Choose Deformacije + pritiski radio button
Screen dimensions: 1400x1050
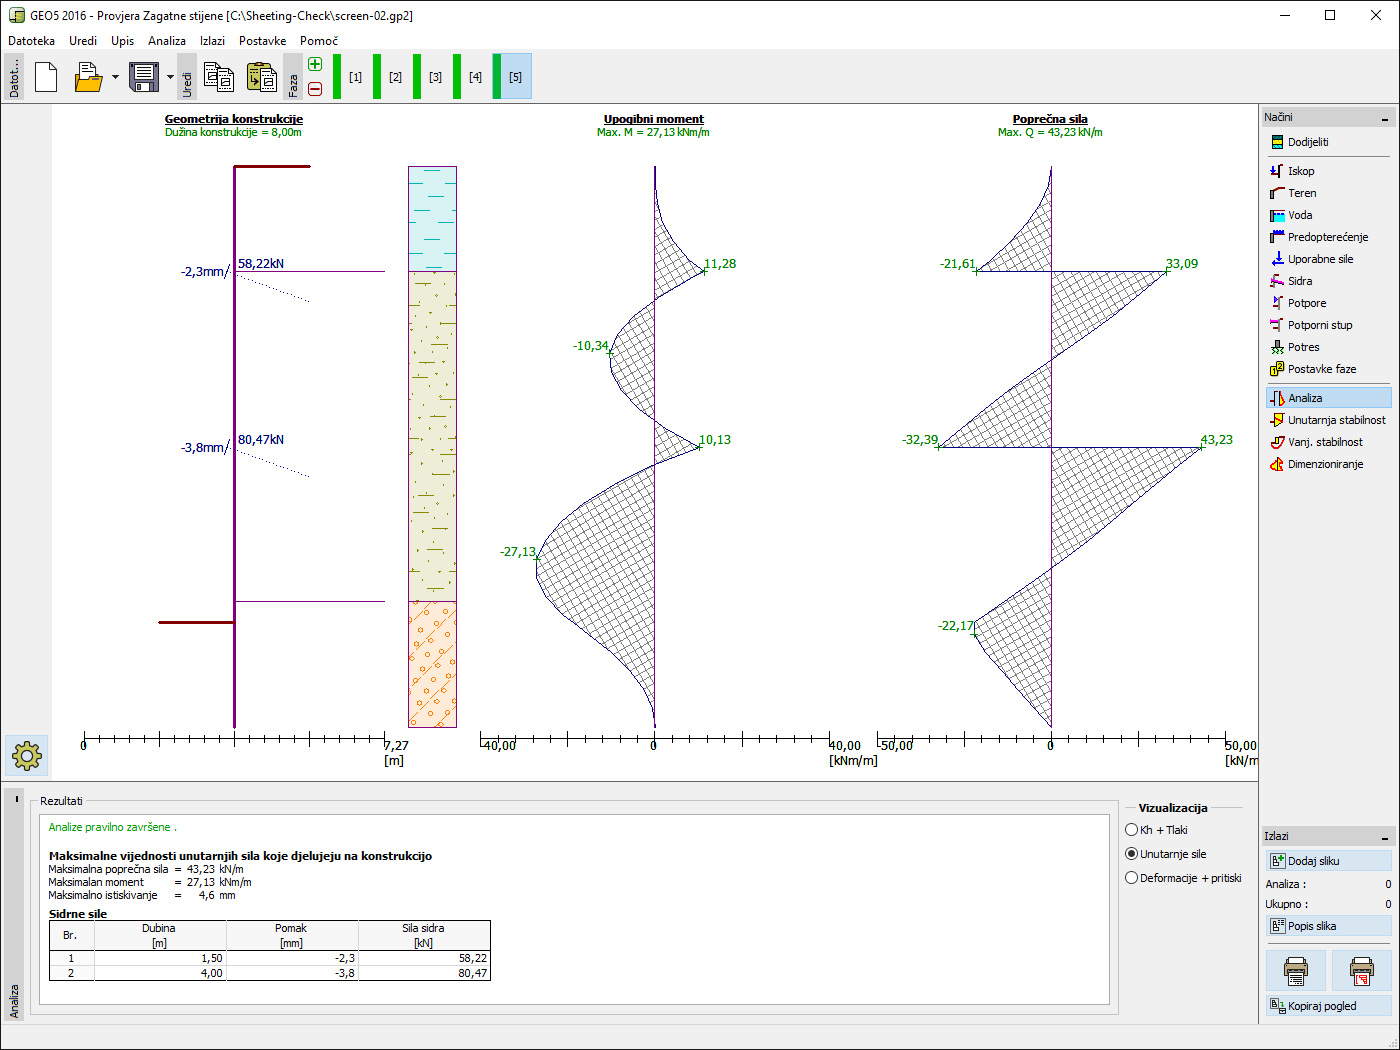pos(1132,878)
